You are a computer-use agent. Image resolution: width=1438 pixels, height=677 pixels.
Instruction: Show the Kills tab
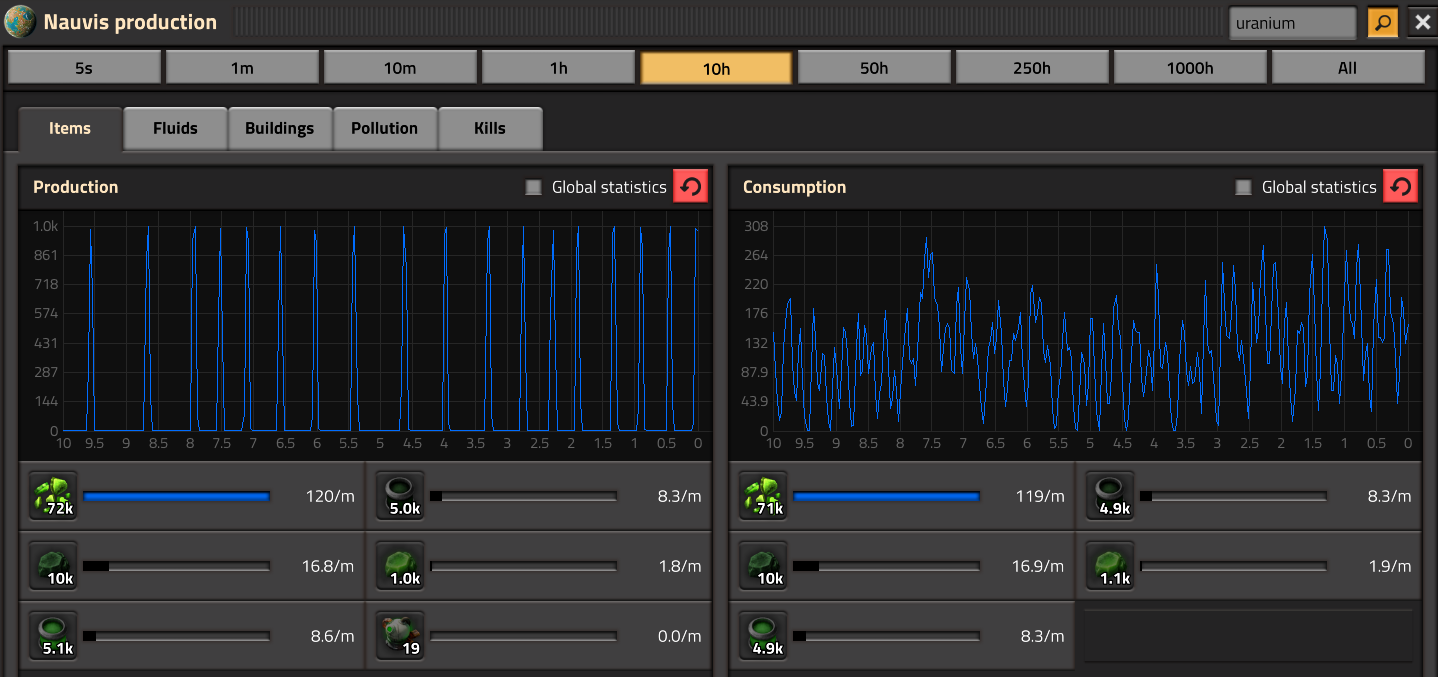tap(490, 128)
